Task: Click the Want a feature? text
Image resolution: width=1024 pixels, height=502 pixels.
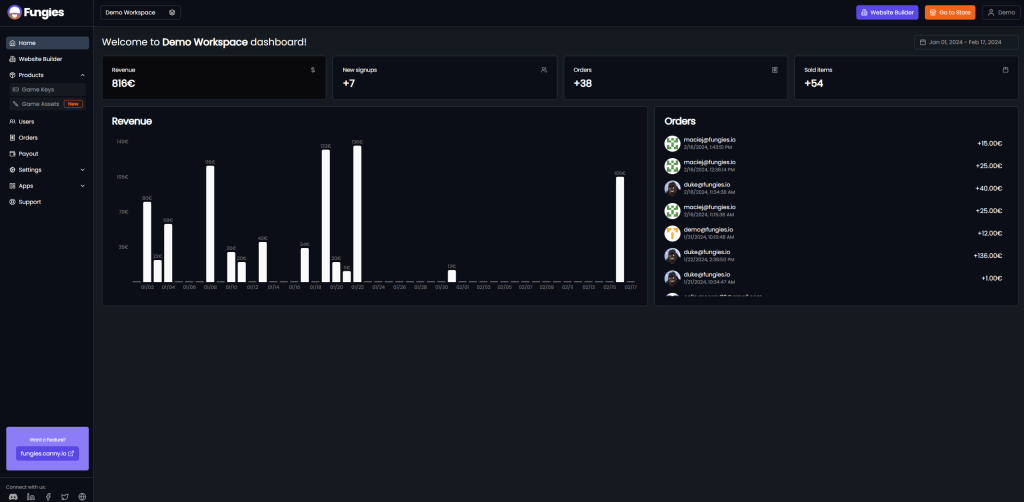Action: tap(48, 439)
